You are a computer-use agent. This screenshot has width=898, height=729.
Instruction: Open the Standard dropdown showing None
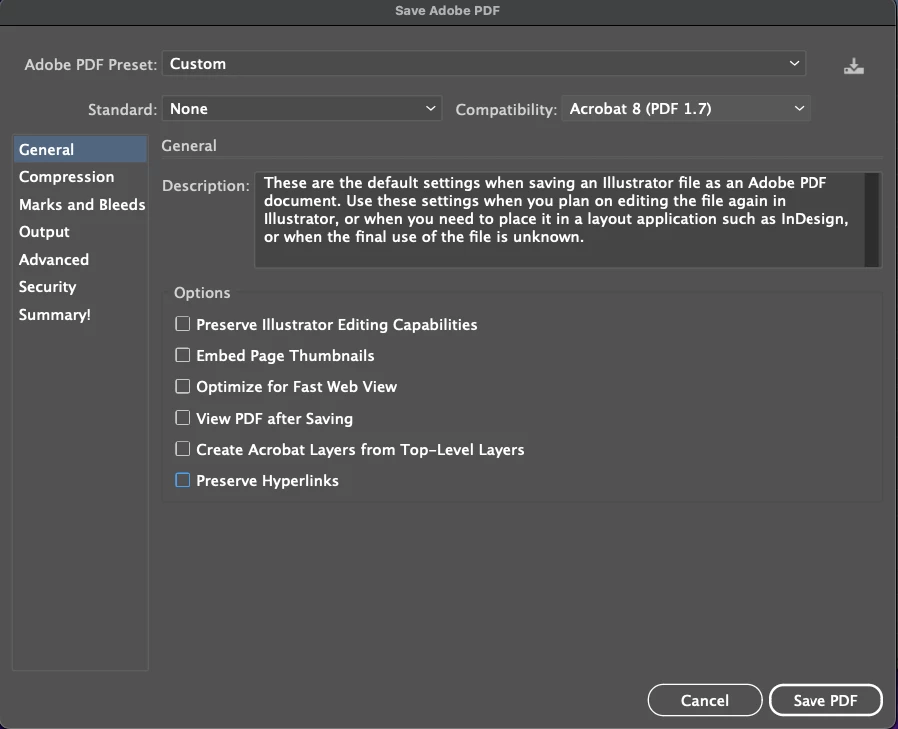302,109
